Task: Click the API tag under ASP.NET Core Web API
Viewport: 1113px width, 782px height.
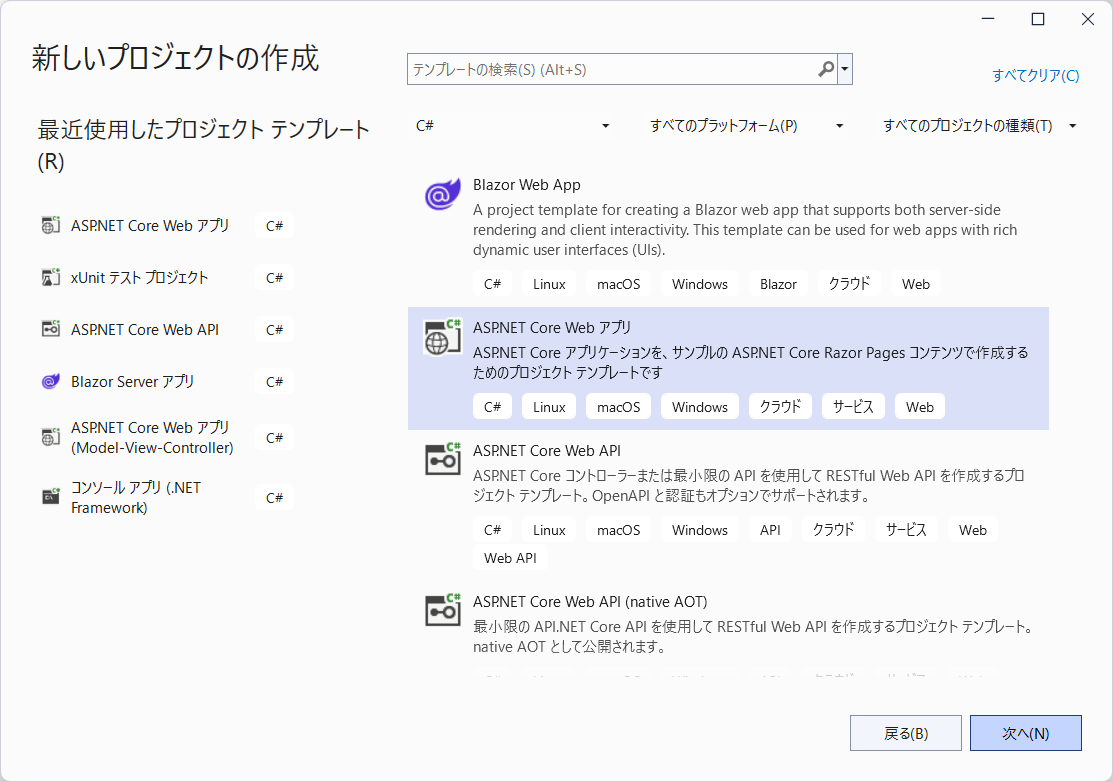Action: pos(770,530)
